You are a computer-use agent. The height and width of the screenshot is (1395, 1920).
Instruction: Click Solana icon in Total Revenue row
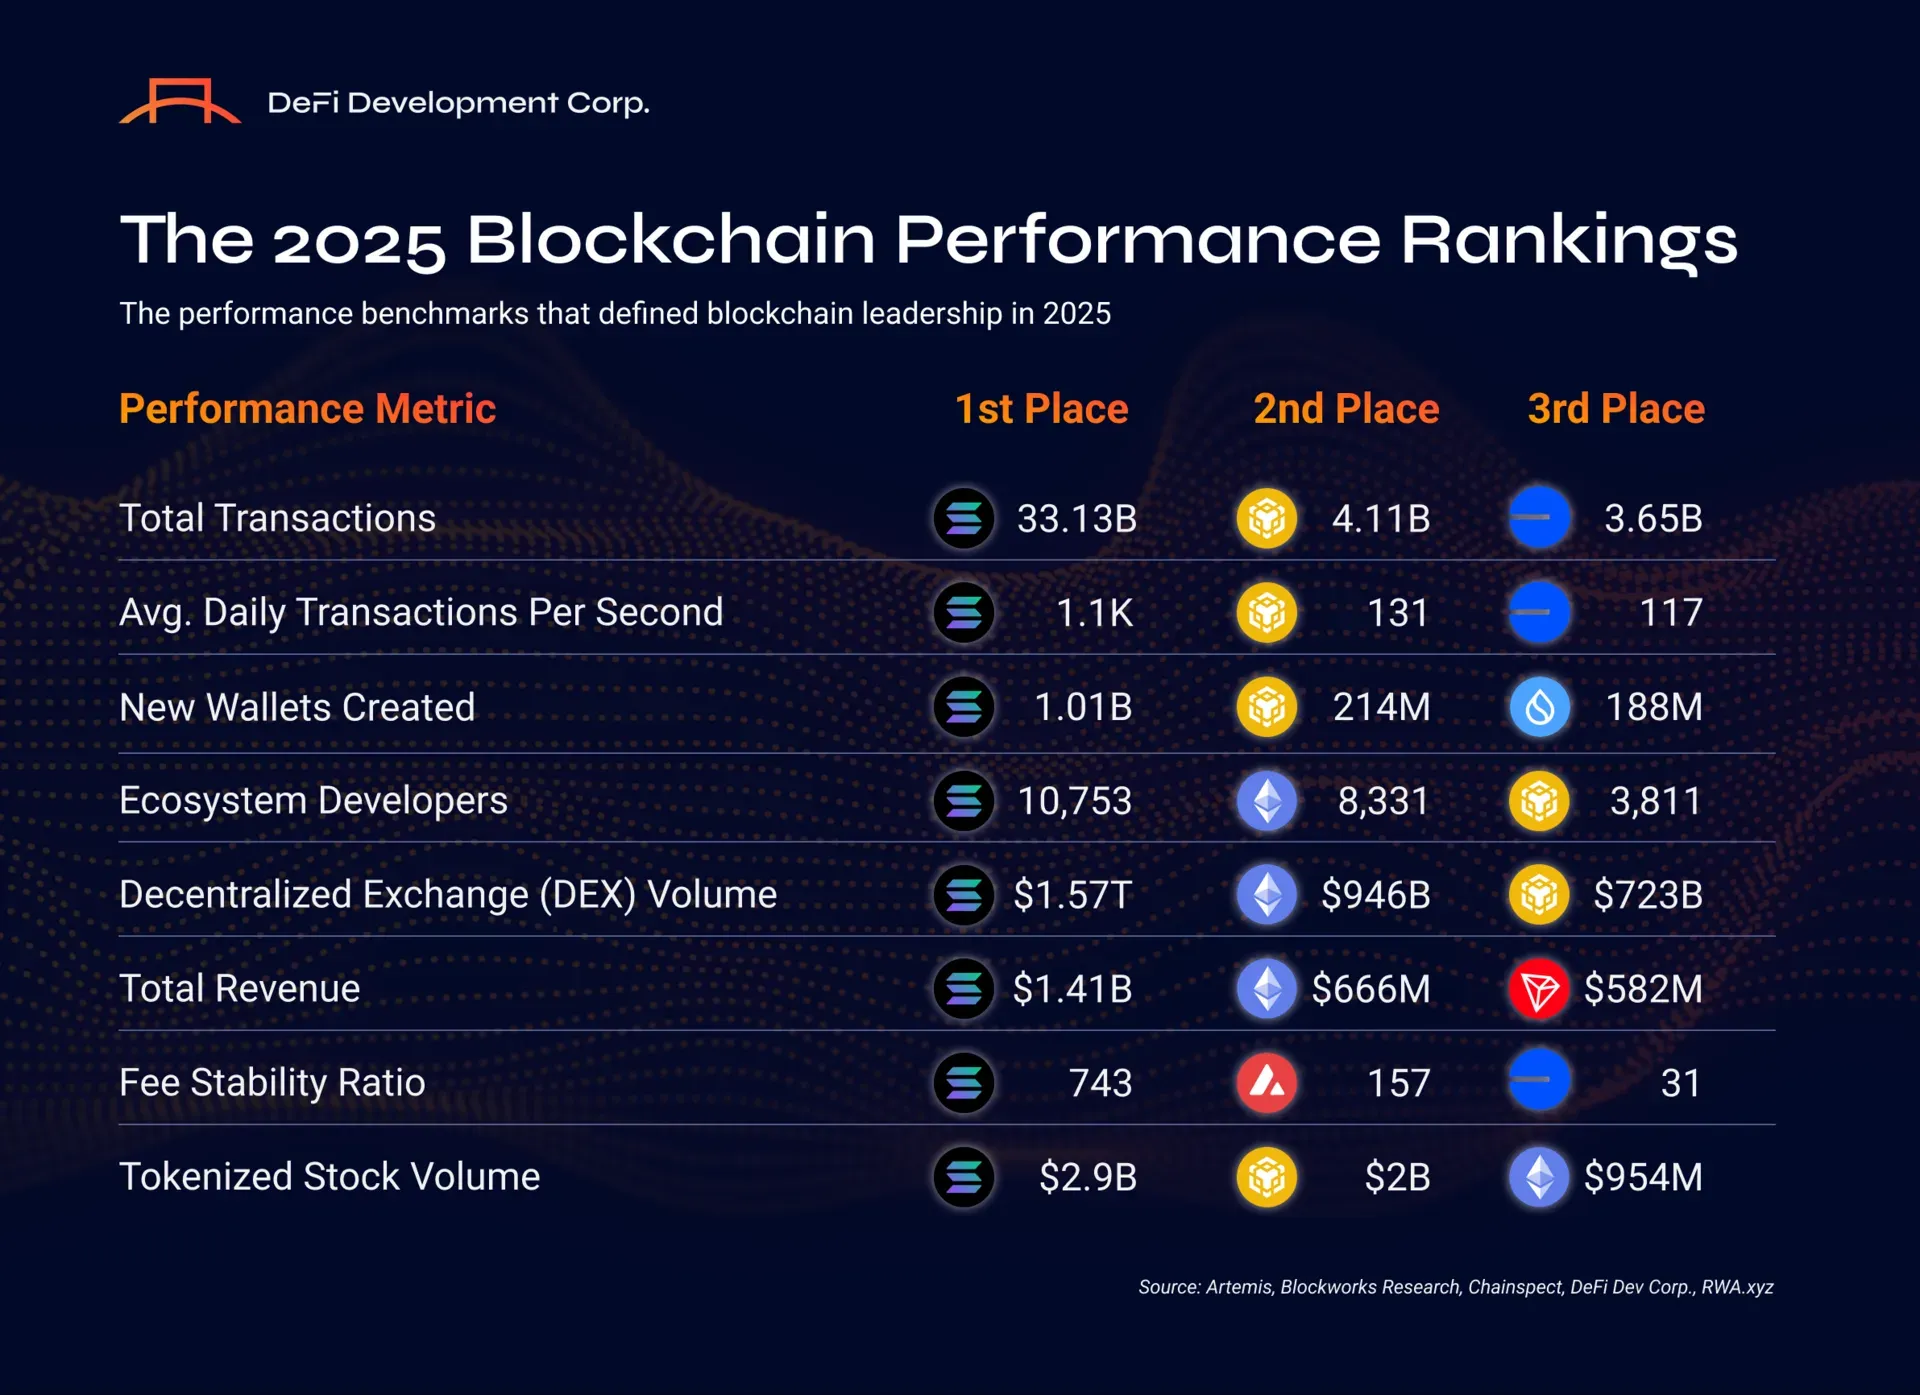pos(964,989)
